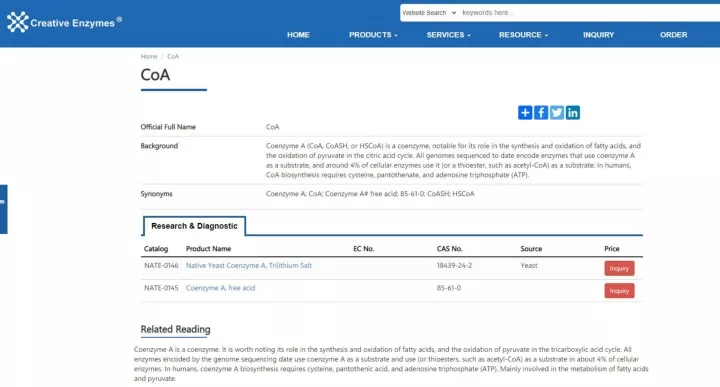Expand the PRODUCTS menu
Image resolution: width=720 pixels, height=387 pixels.
point(373,35)
